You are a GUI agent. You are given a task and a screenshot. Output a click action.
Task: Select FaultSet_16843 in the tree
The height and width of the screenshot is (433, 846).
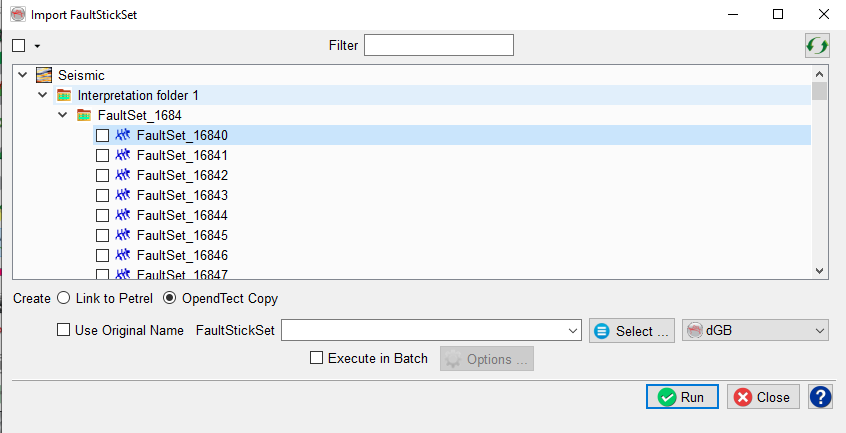pyautogui.click(x=175, y=195)
